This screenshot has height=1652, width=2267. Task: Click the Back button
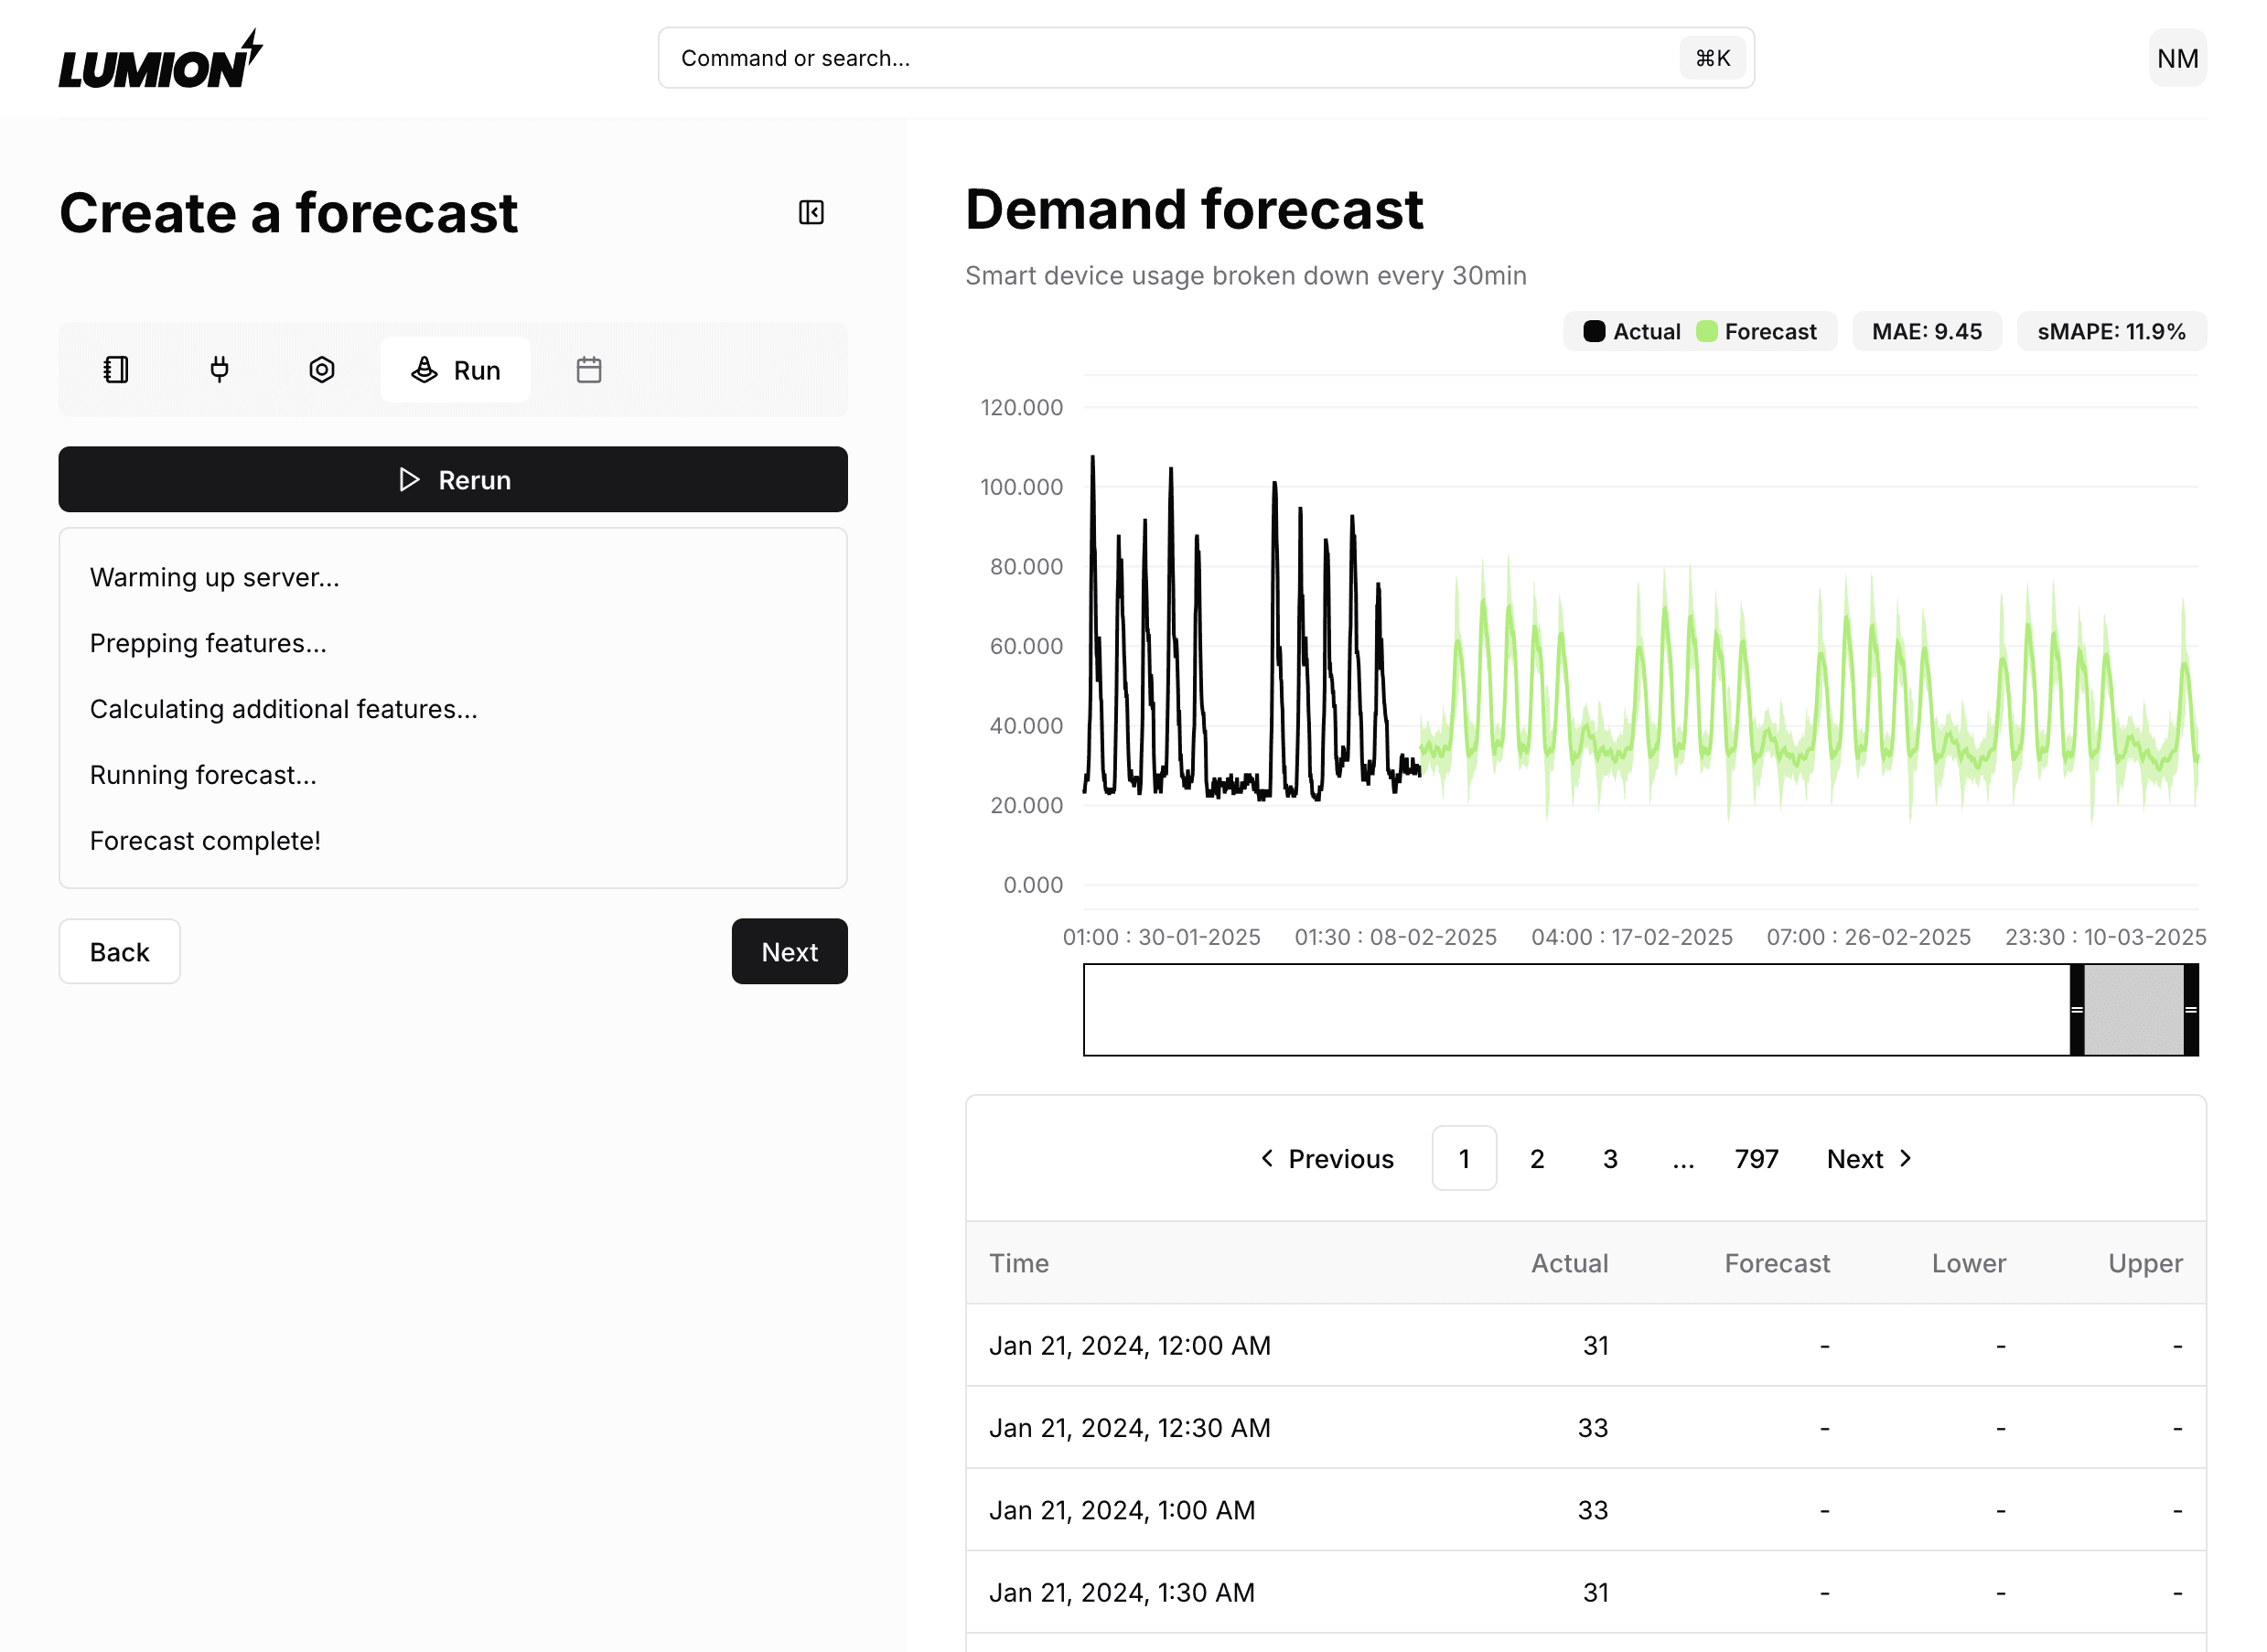(x=120, y=952)
